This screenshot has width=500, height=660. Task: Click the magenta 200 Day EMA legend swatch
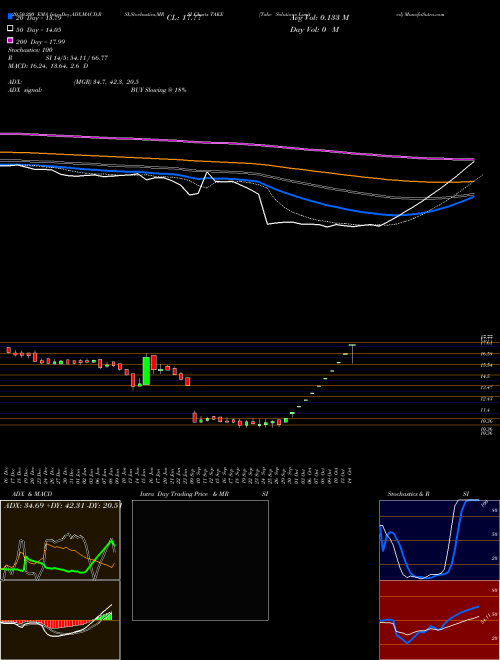[x=11, y=40]
